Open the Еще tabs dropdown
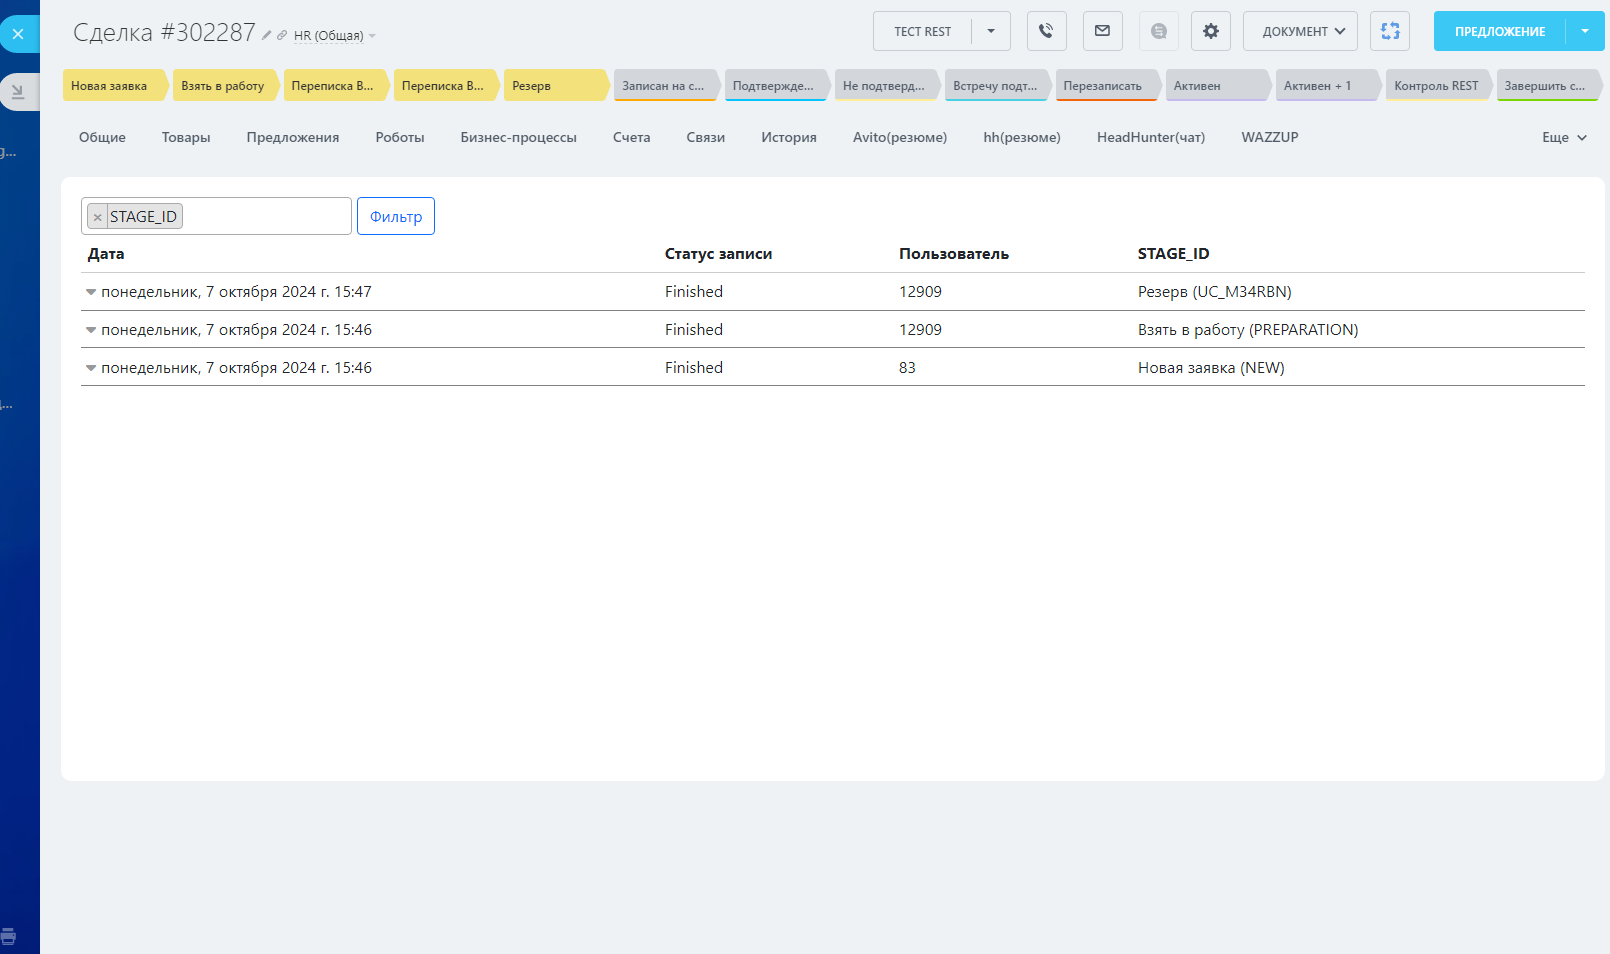Viewport: 1610px width, 954px height. (x=1563, y=138)
